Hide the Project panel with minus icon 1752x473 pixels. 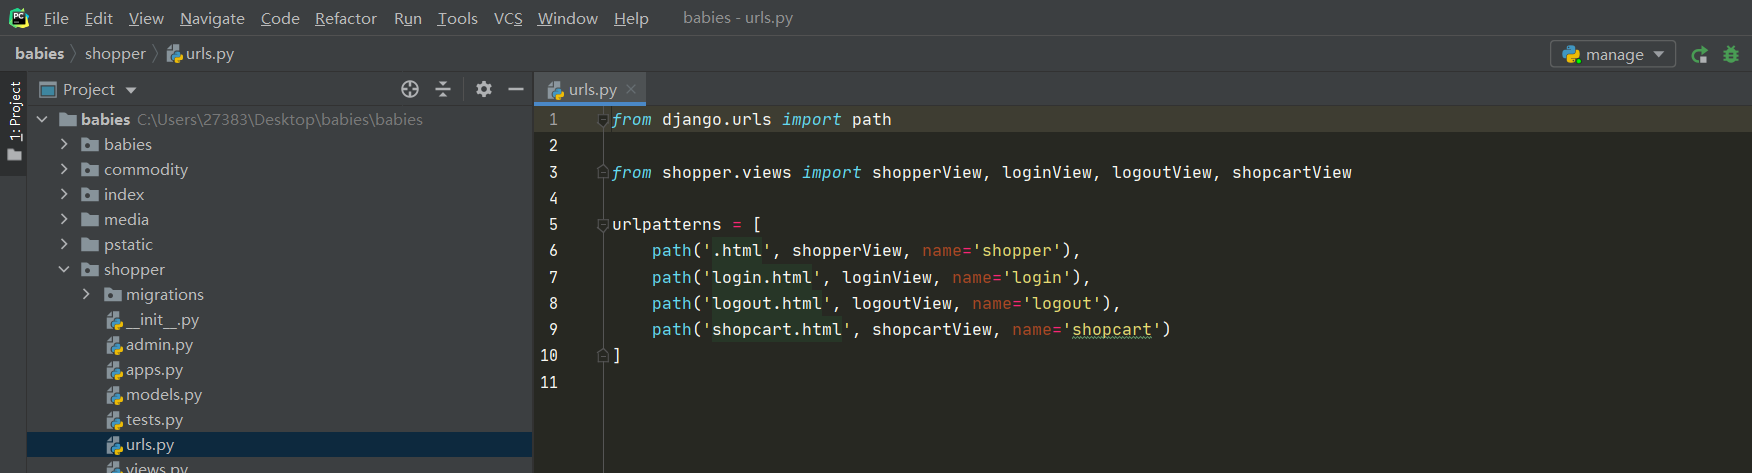tap(516, 89)
